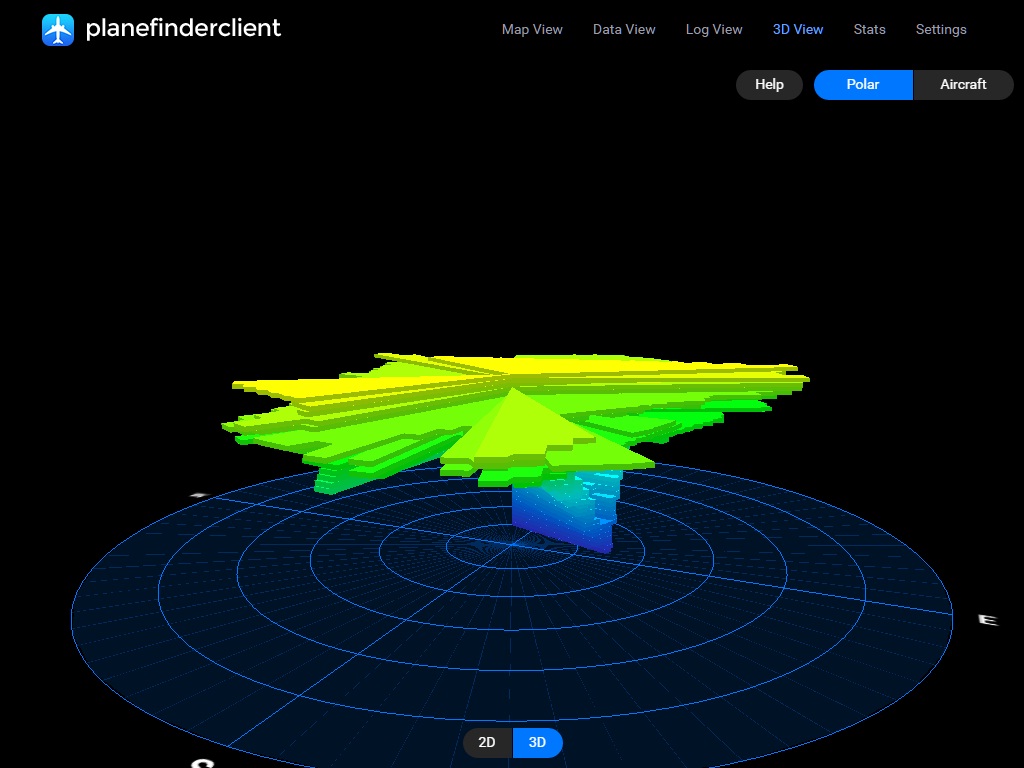Open the Stats page
The width and height of the screenshot is (1024, 768).
pos(869,29)
